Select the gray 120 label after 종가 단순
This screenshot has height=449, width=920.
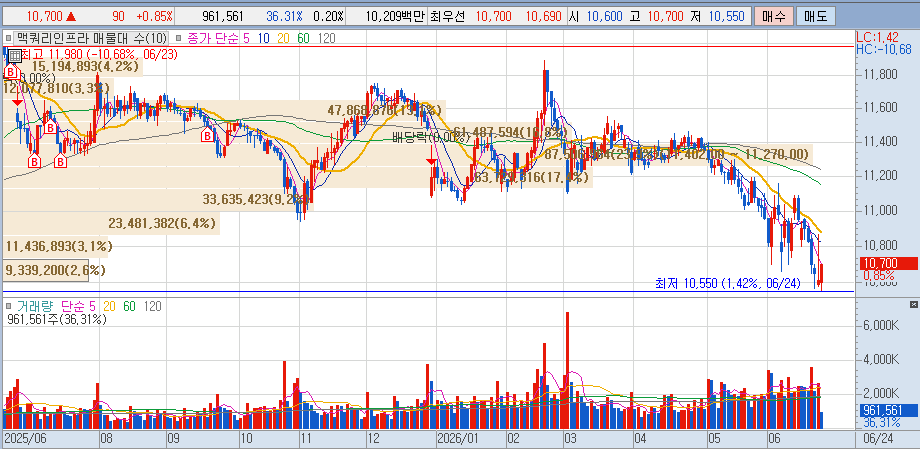[326, 39]
